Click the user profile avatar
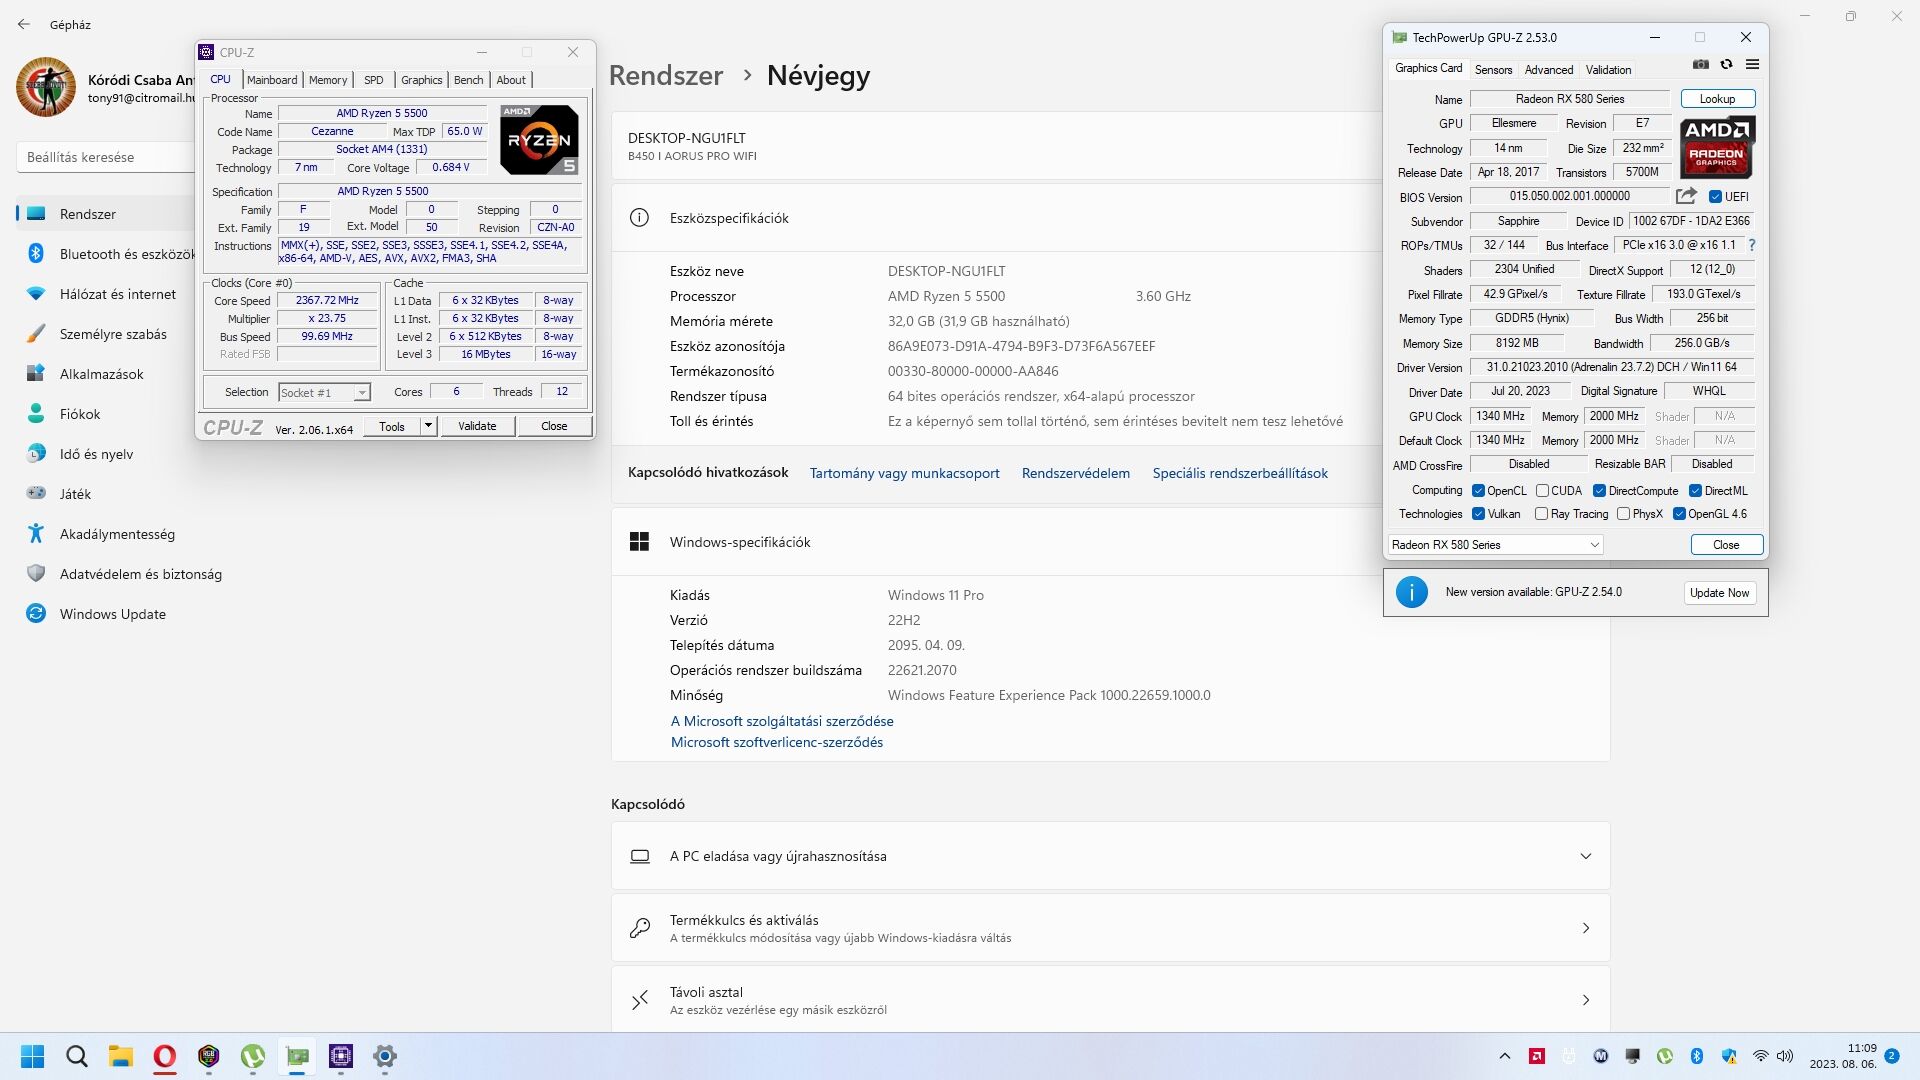Viewport: 1920px width, 1080px height. coord(46,87)
